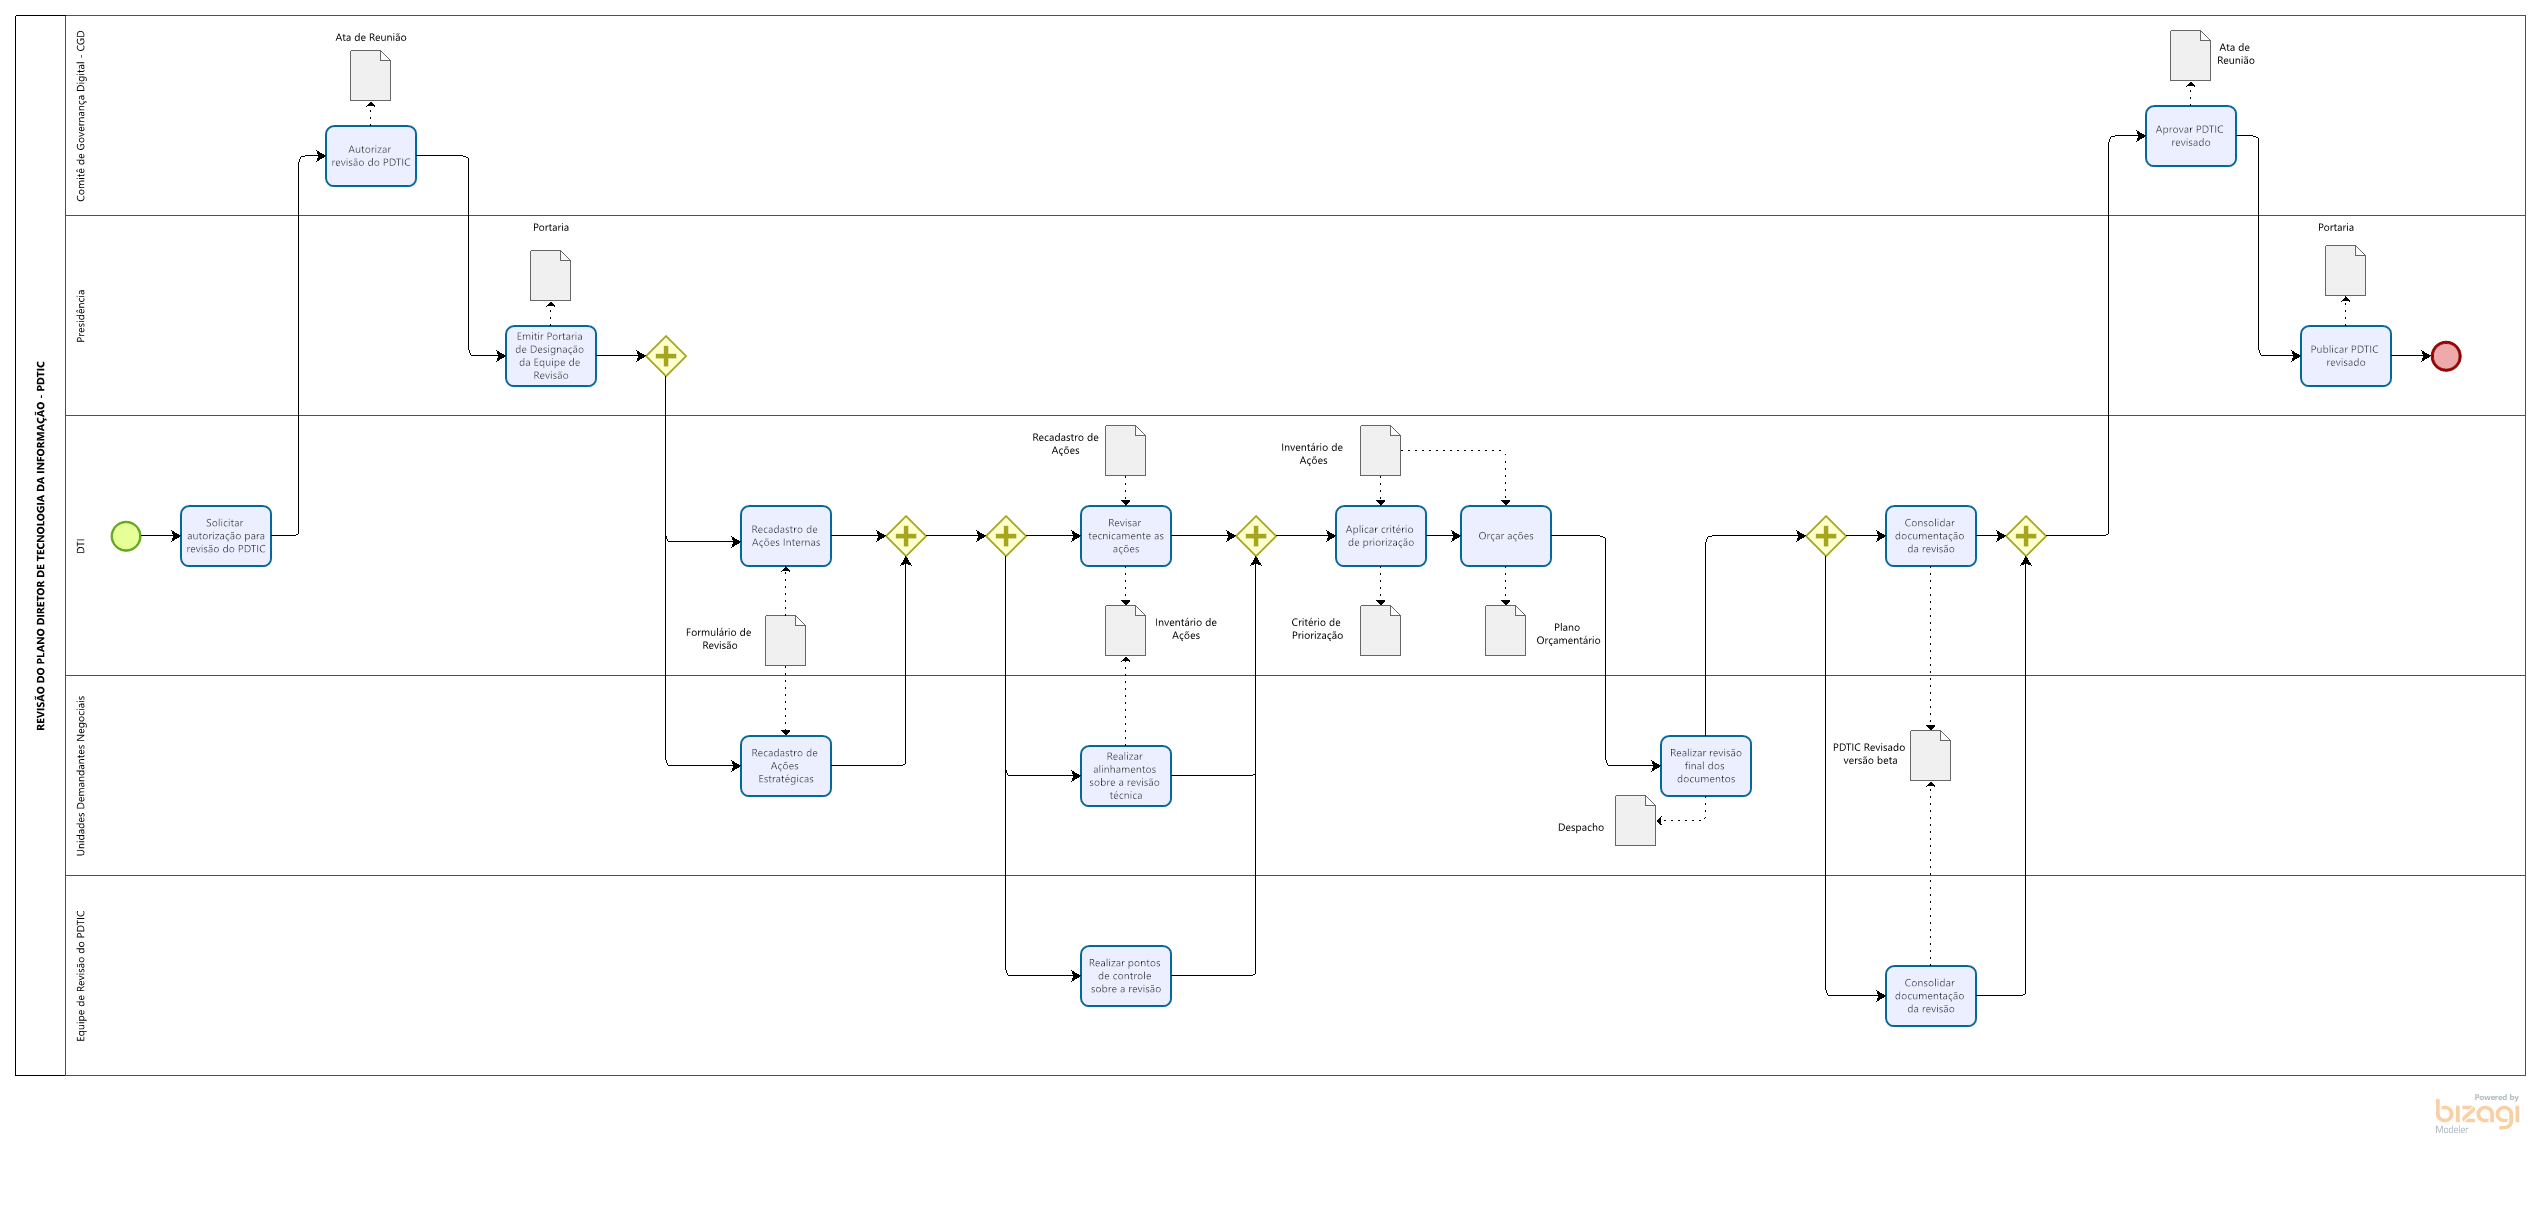Click the Despacho document icon
The width and height of the screenshot is (2542, 1205).
tap(1635, 821)
